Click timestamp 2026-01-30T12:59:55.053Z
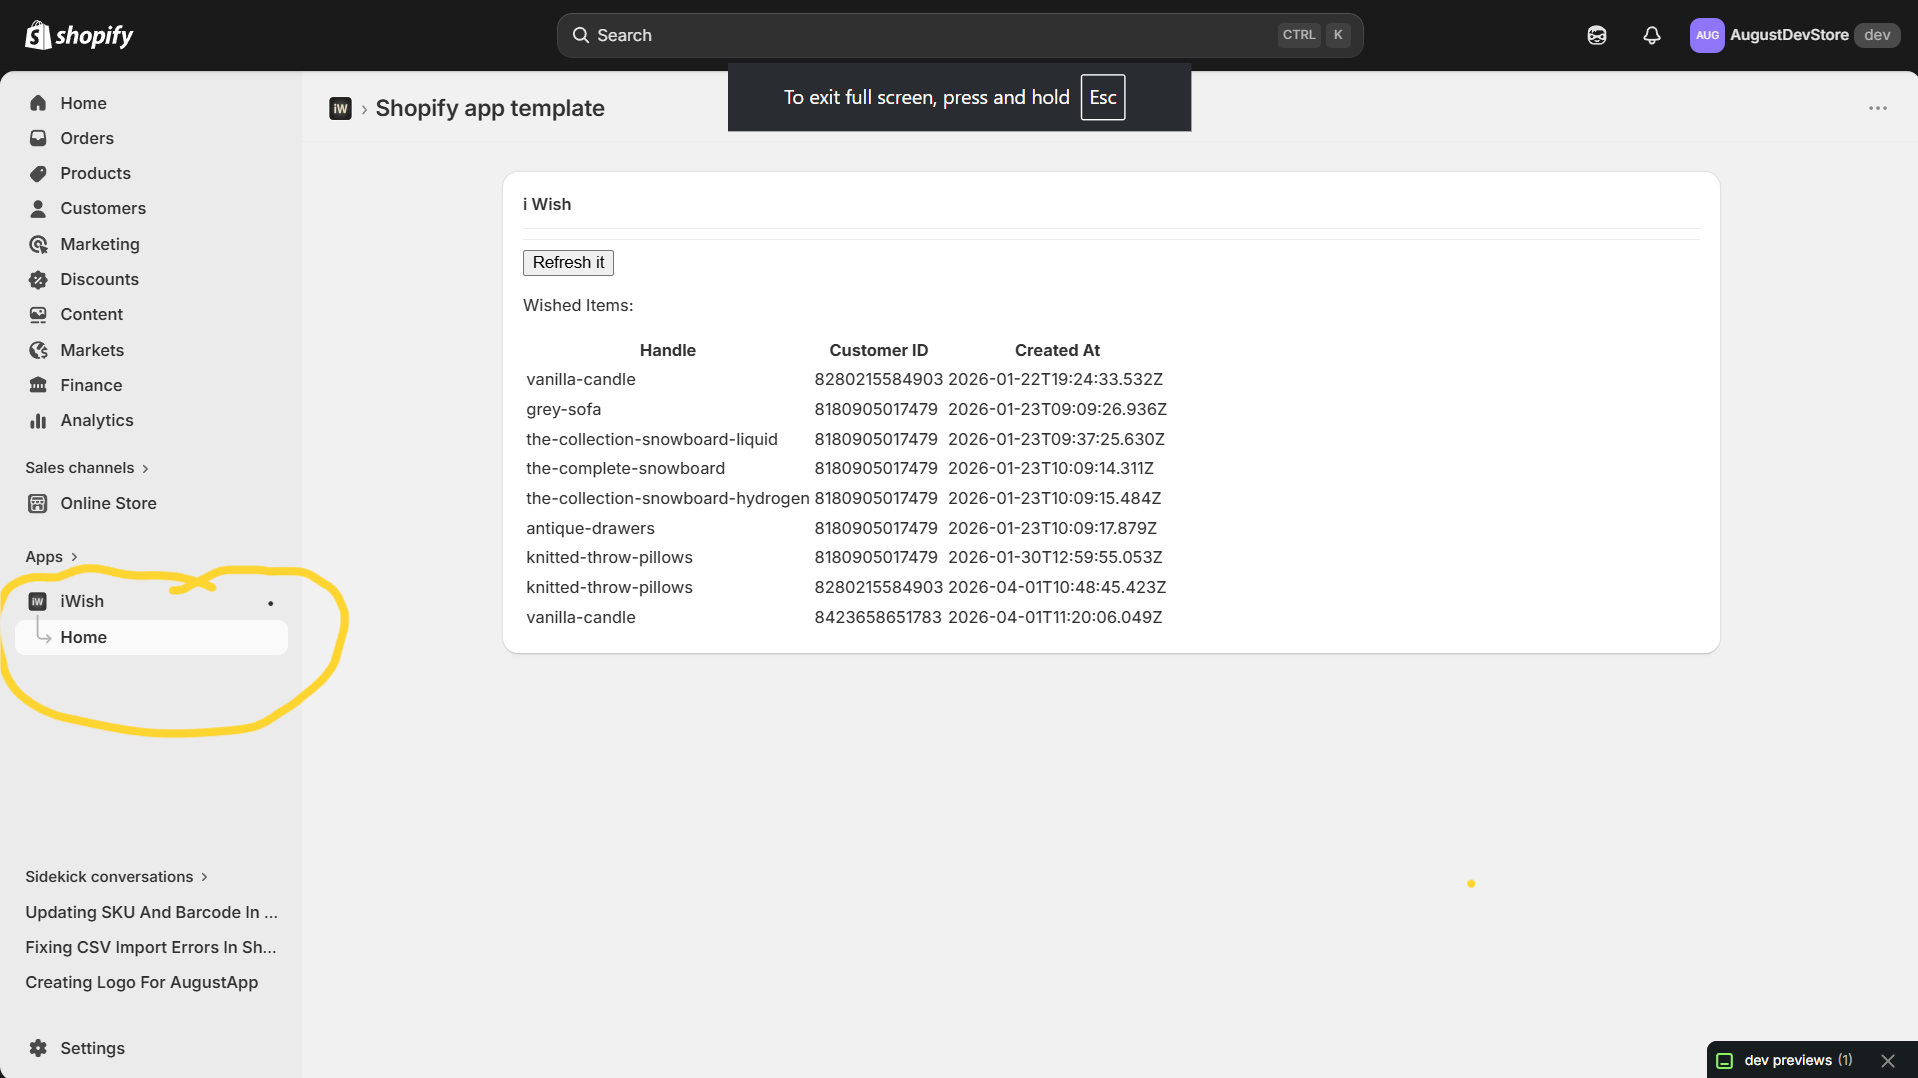This screenshot has height=1078, width=1918. pos(1055,557)
